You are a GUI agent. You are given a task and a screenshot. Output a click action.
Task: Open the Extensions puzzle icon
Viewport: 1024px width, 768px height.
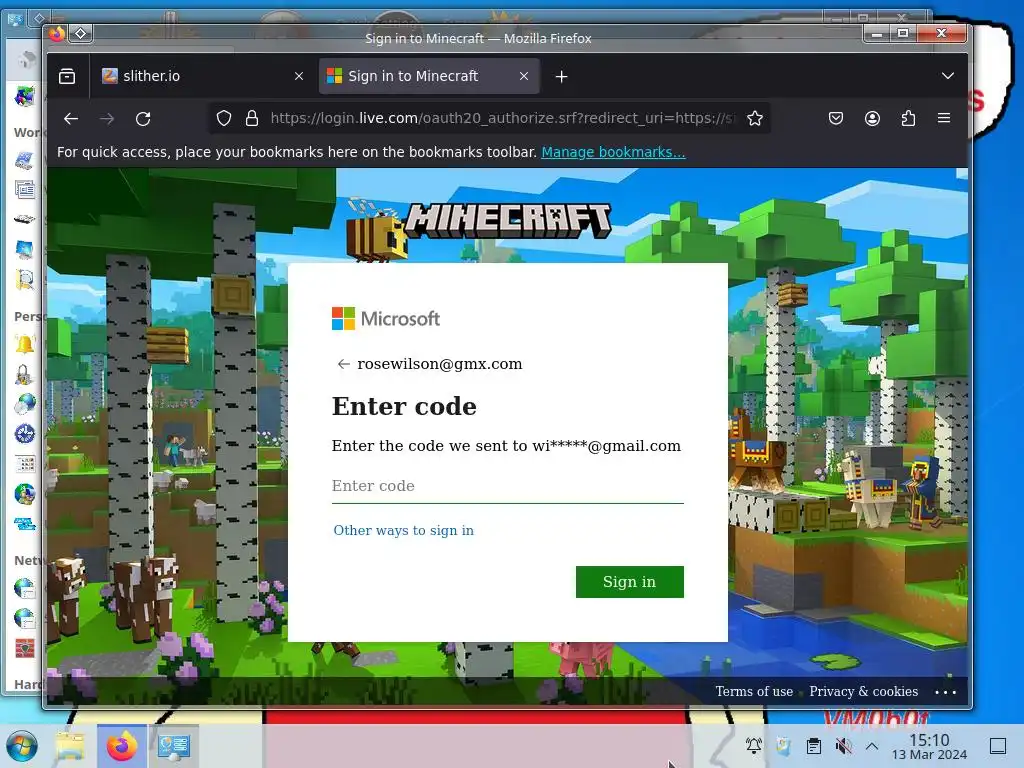pyautogui.click(x=908, y=118)
